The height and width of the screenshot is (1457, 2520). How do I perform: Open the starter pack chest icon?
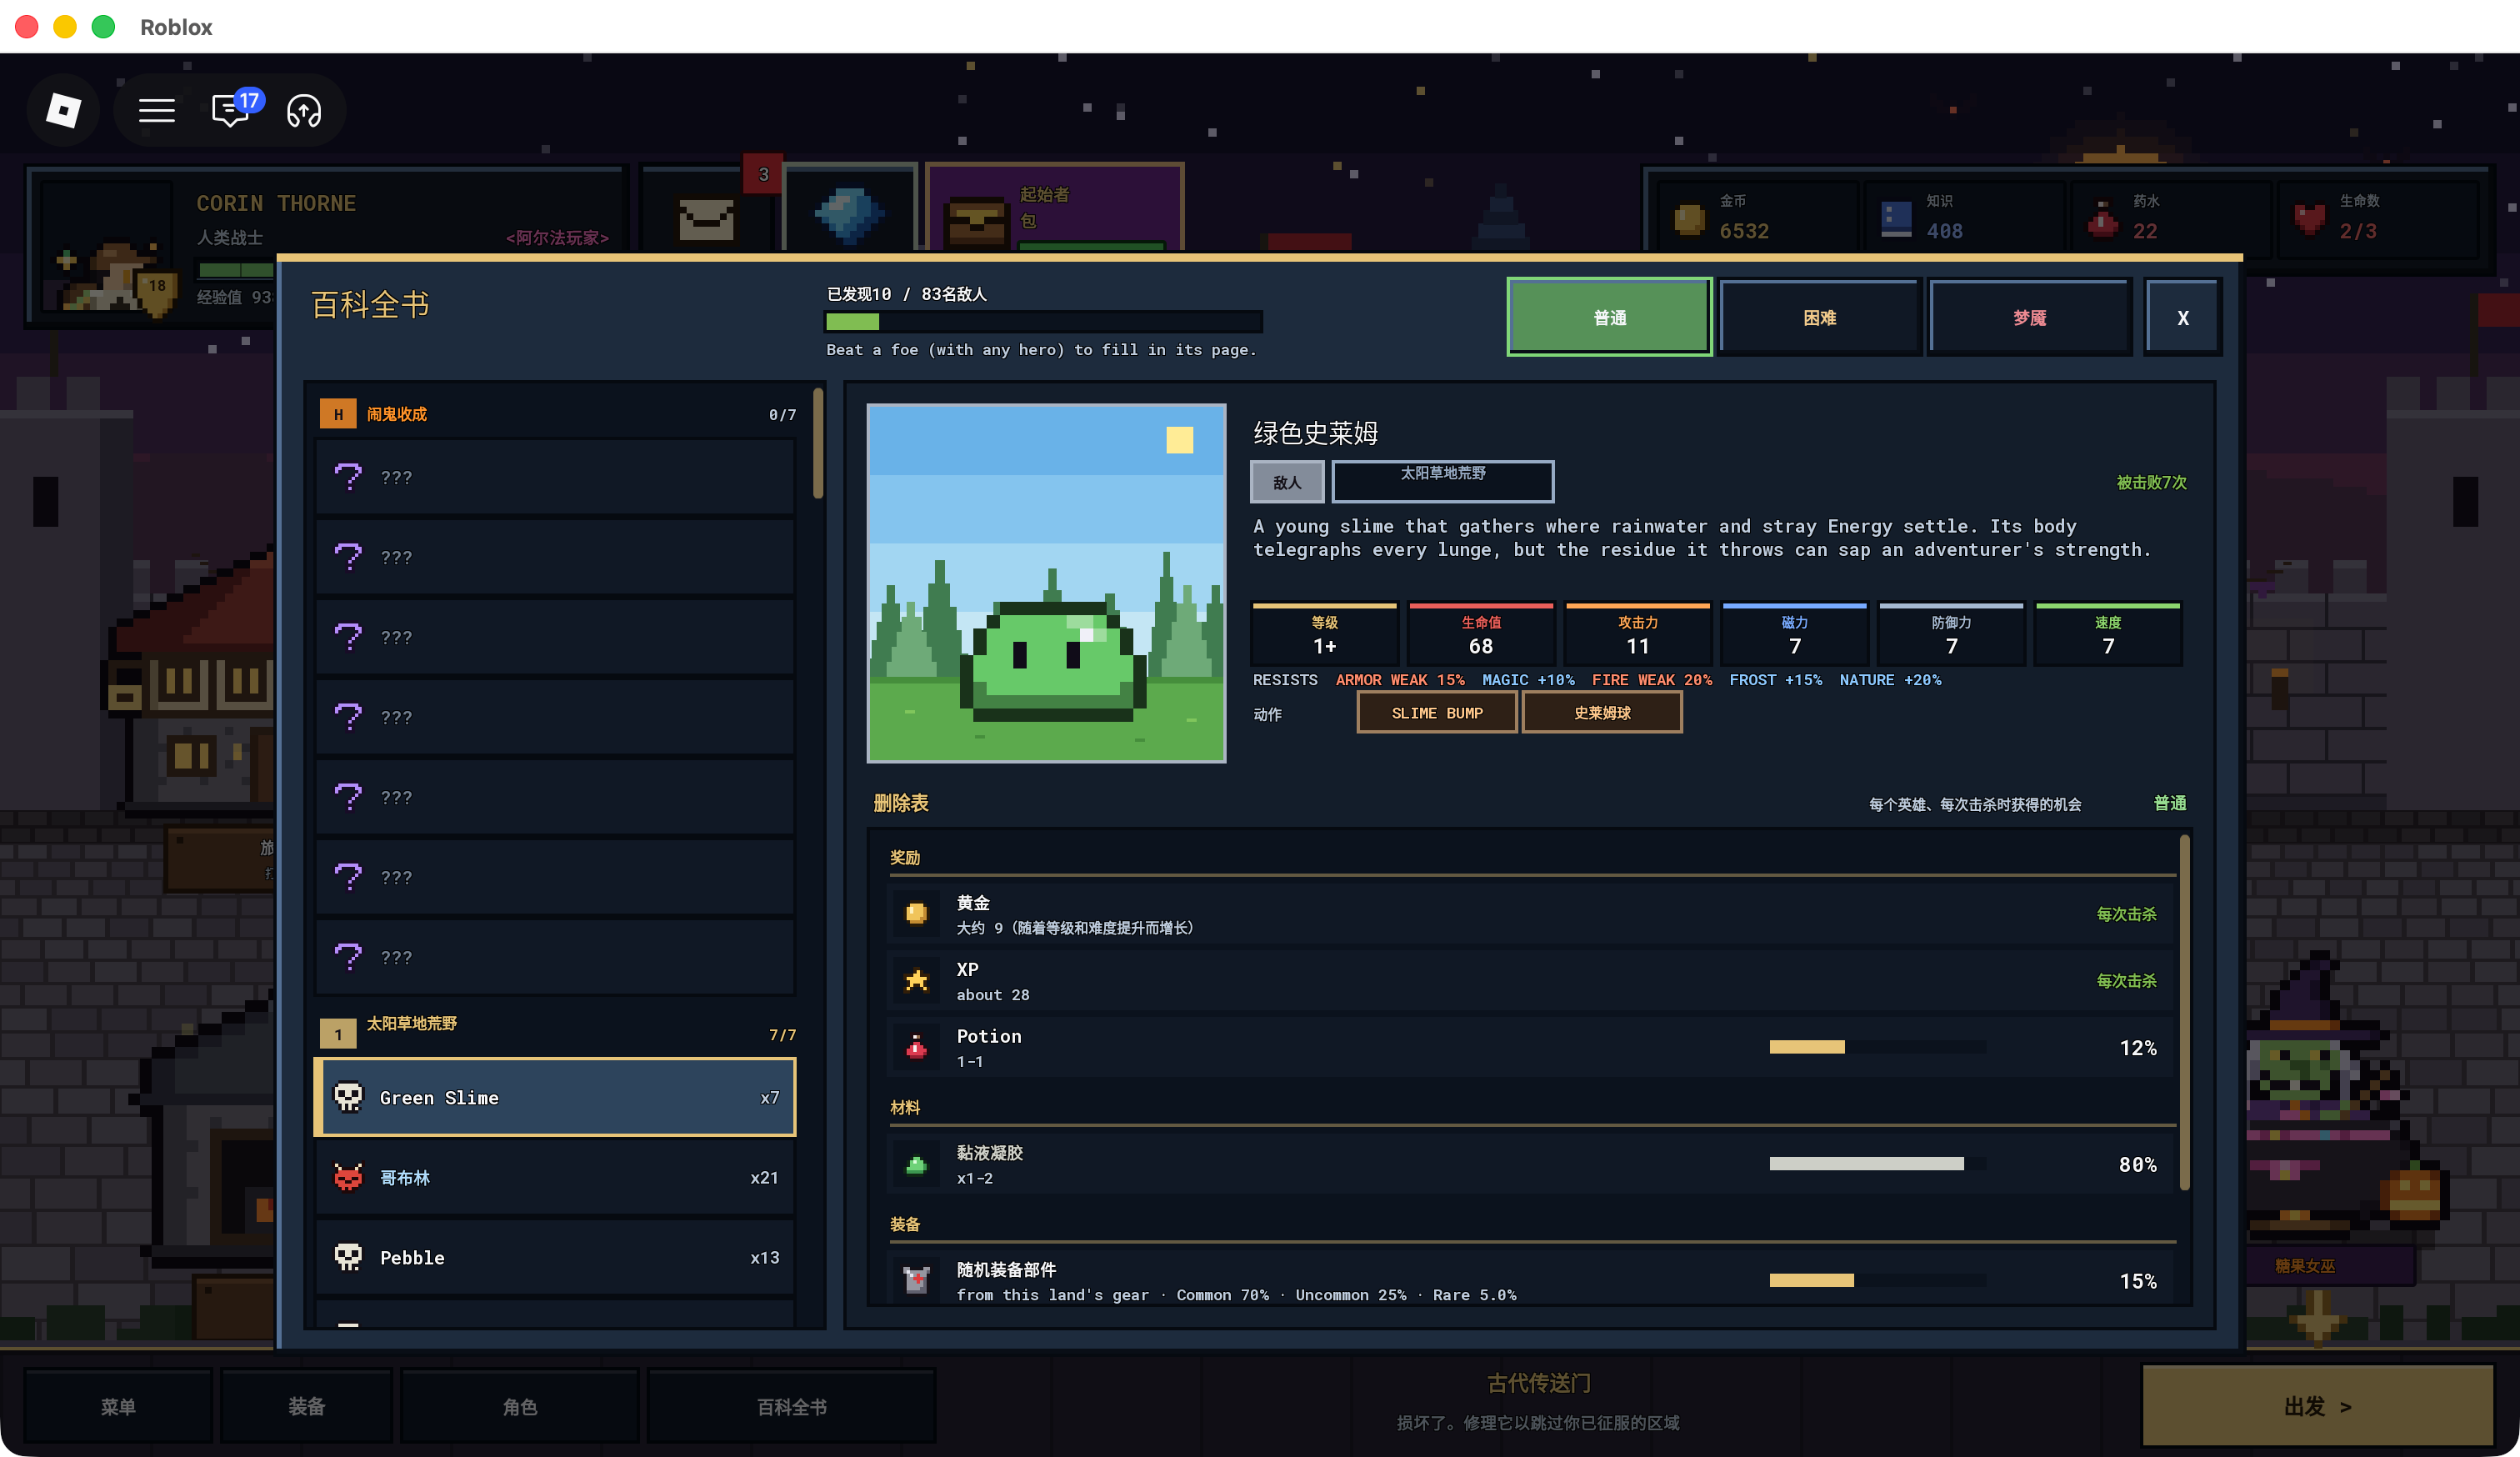(x=977, y=221)
